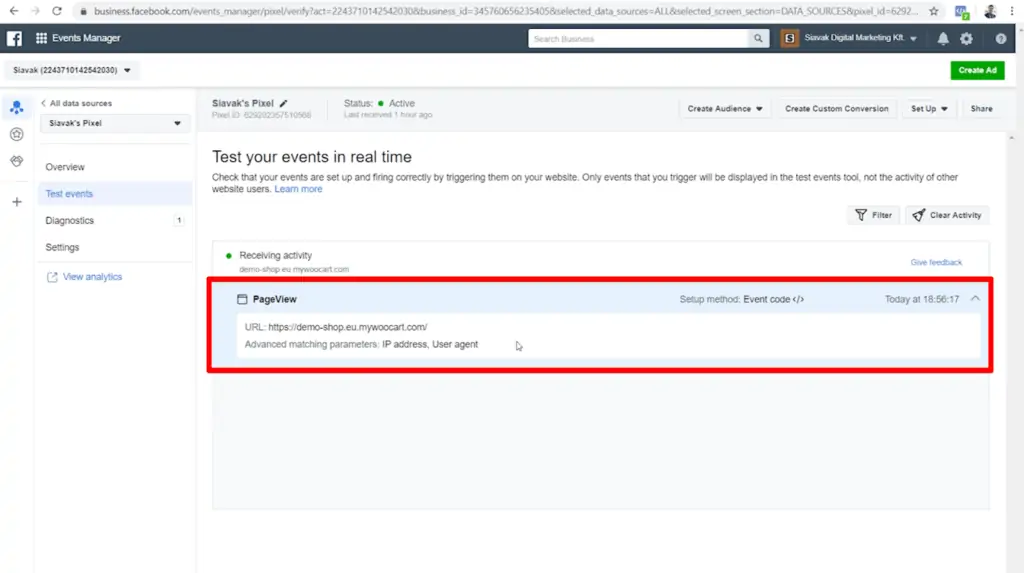
Task: Open custom conversions star icon
Action: [17, 134]
